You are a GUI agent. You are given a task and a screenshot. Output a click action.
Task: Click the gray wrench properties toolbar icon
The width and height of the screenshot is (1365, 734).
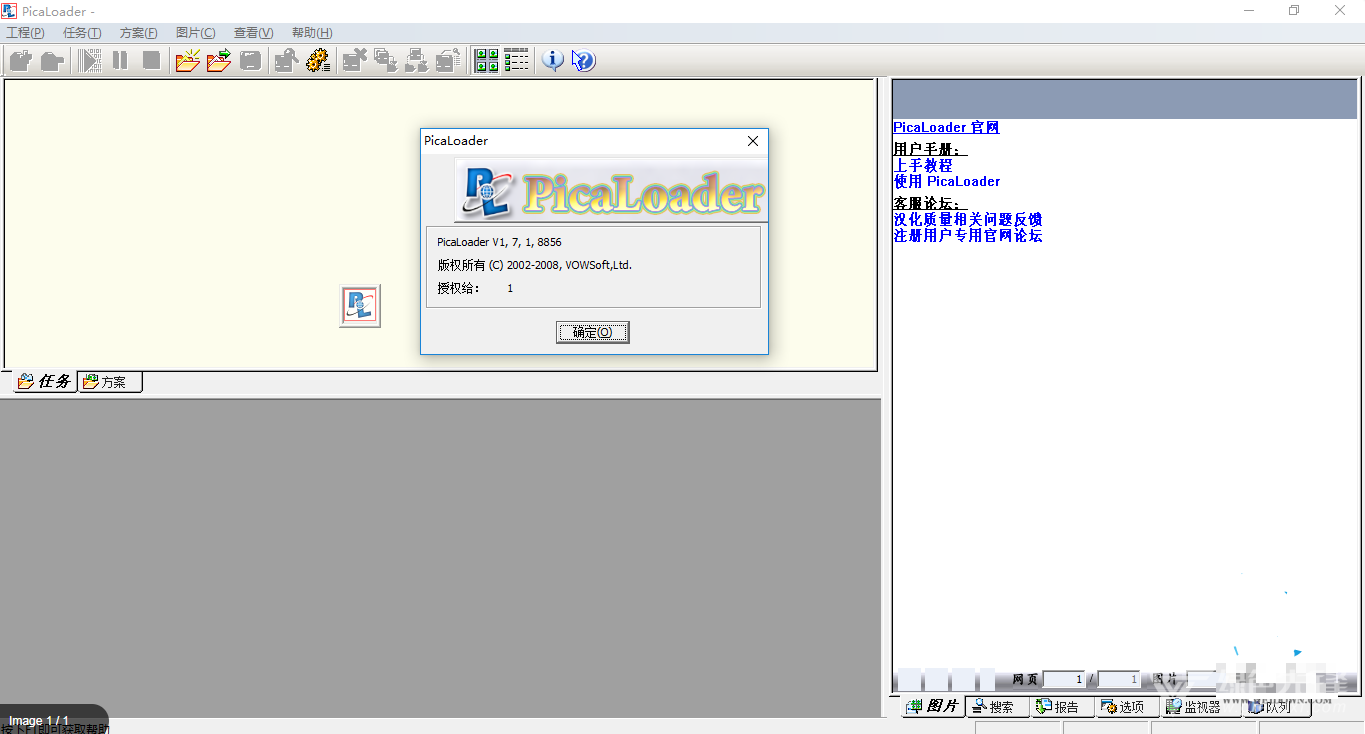tap(286, 60)
